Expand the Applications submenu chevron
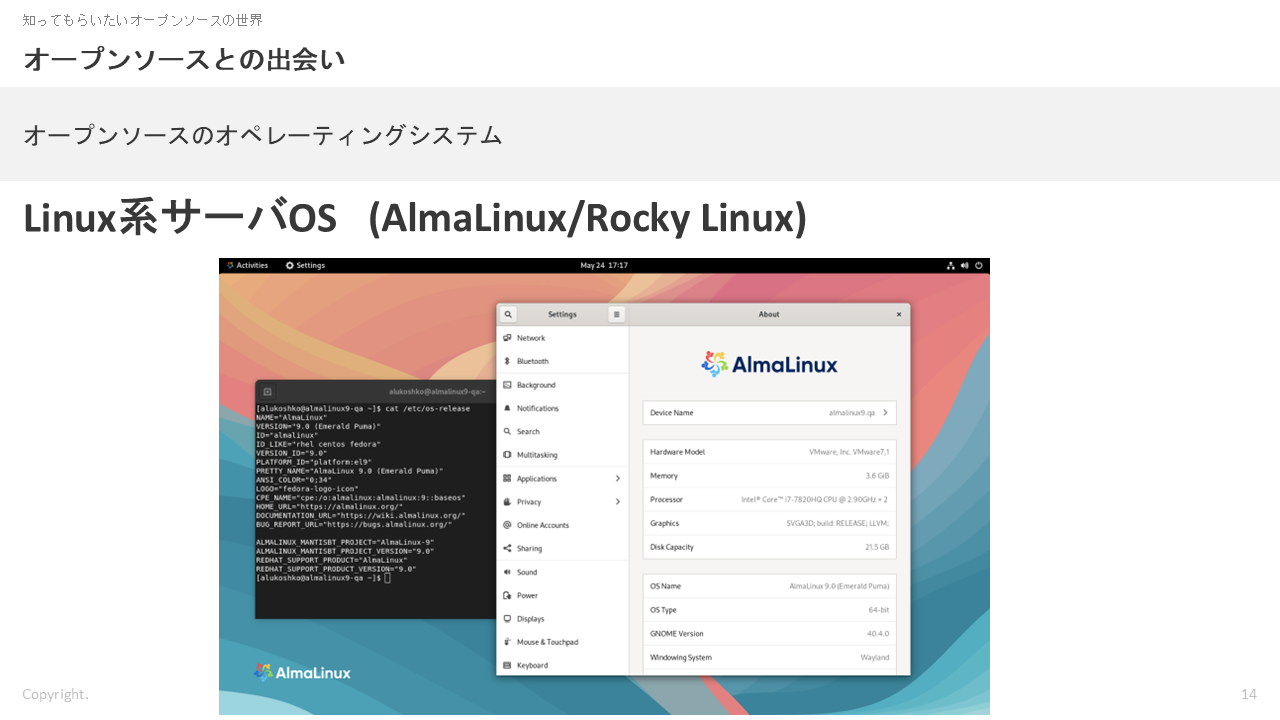 617,478
